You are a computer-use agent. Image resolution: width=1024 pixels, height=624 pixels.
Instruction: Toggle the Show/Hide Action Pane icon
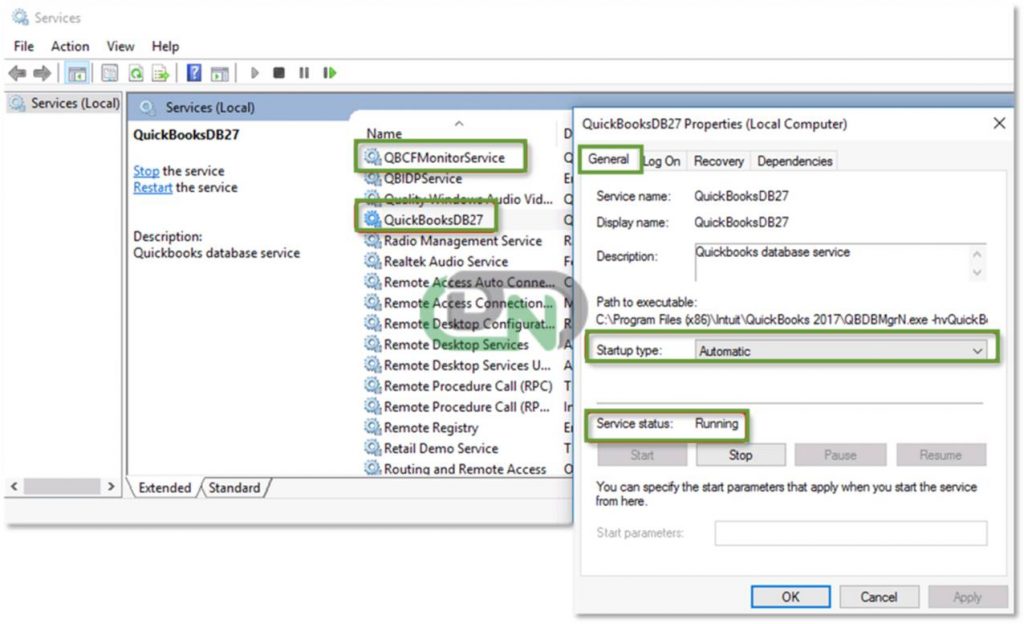(219, 73)
